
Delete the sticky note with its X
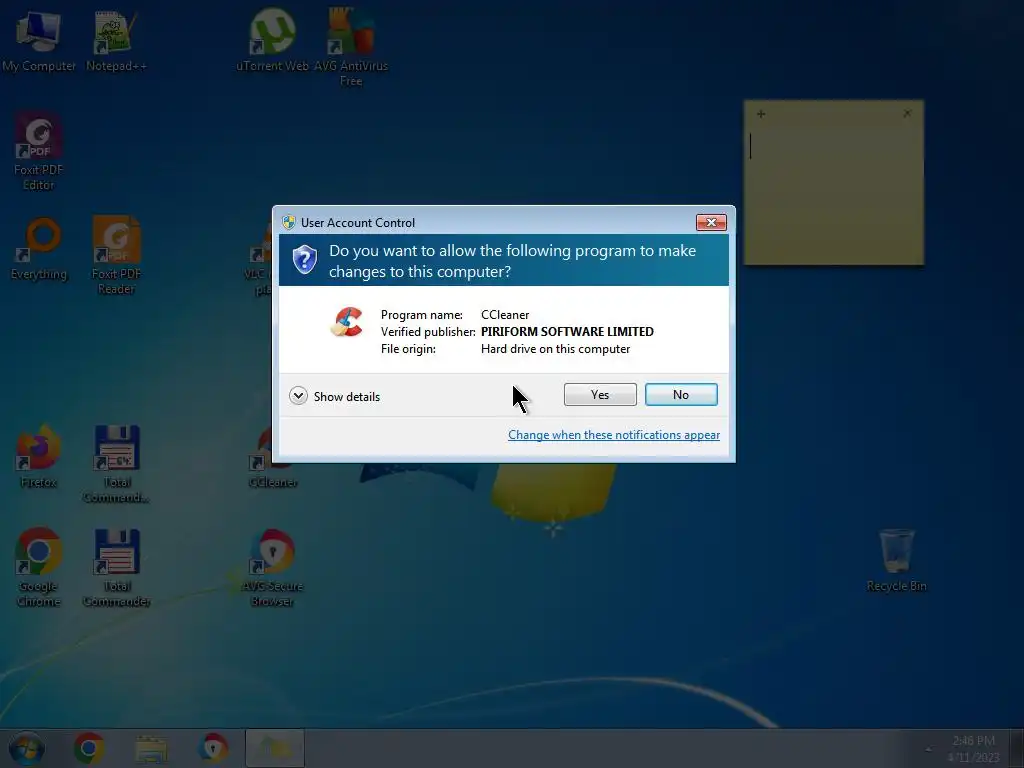pyautogui.click(x=907, y=114)
